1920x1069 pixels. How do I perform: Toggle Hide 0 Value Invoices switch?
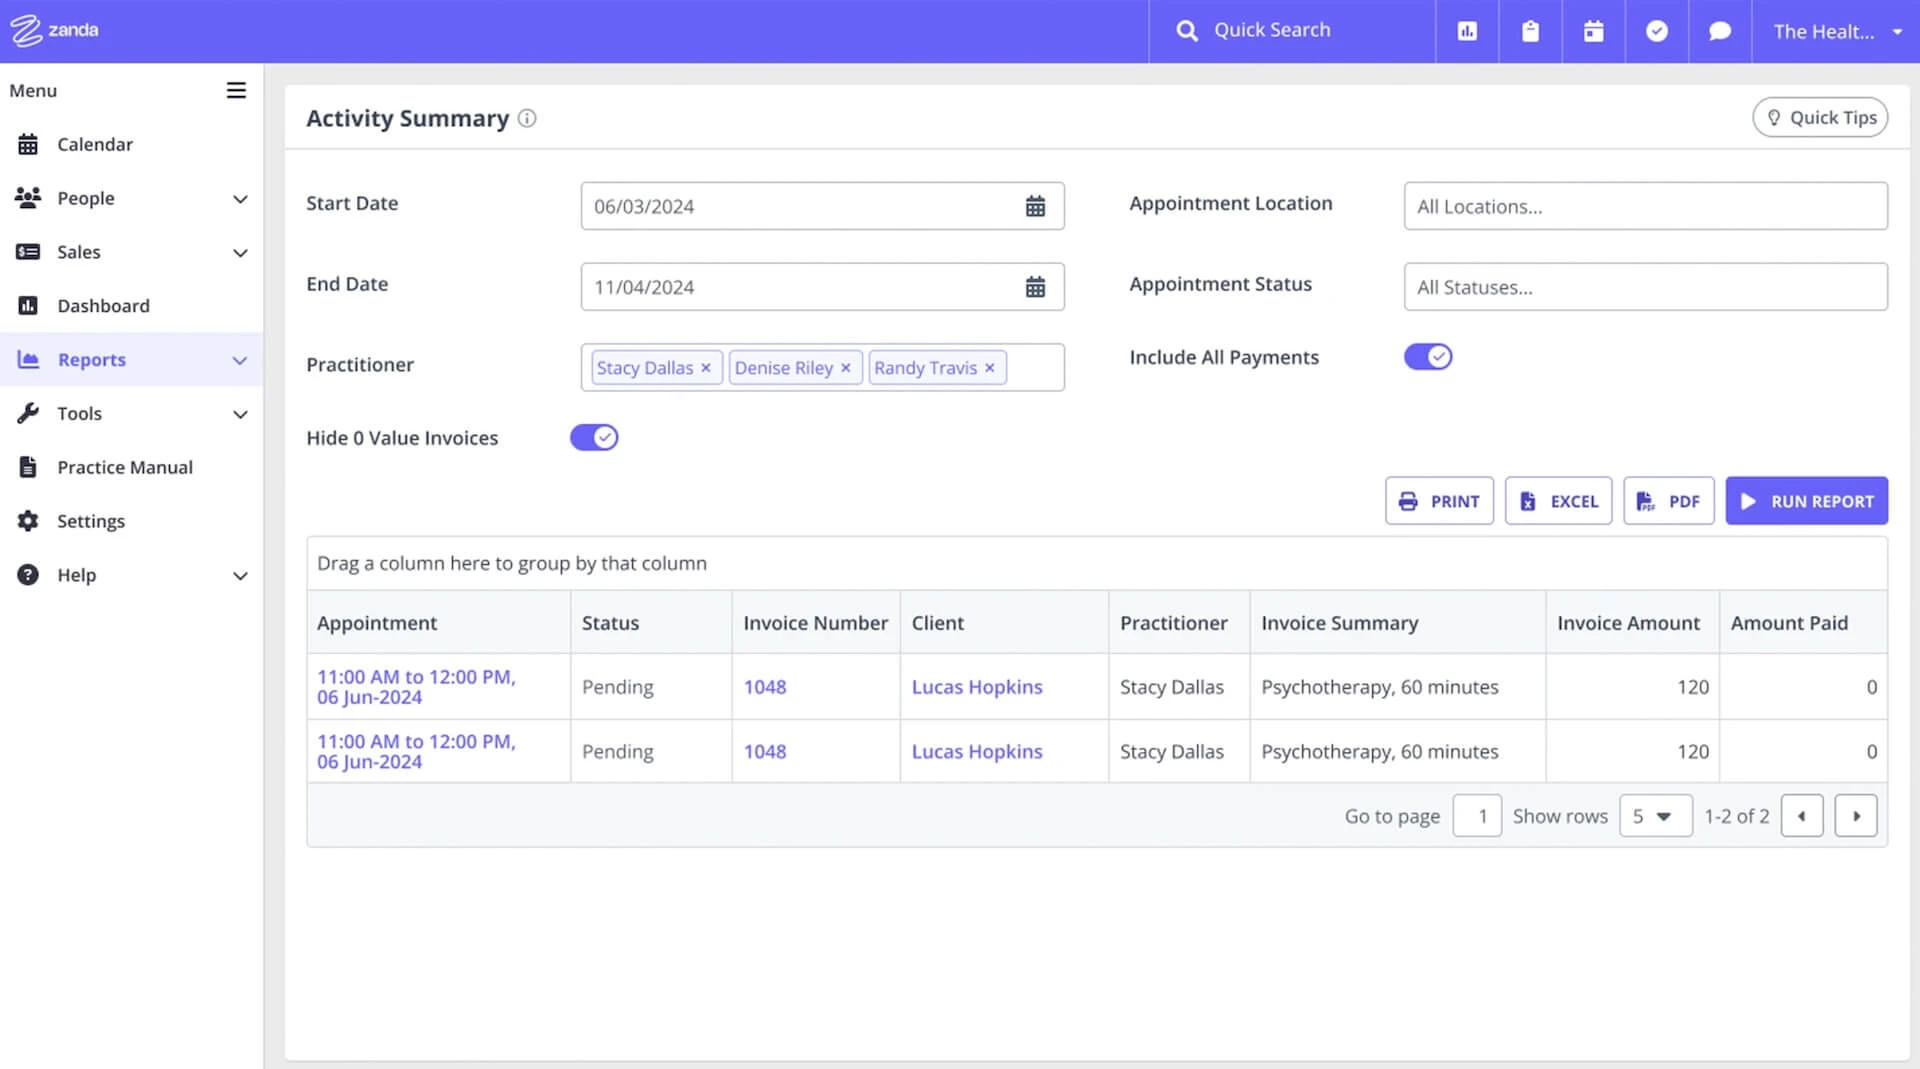pos(594,438)
